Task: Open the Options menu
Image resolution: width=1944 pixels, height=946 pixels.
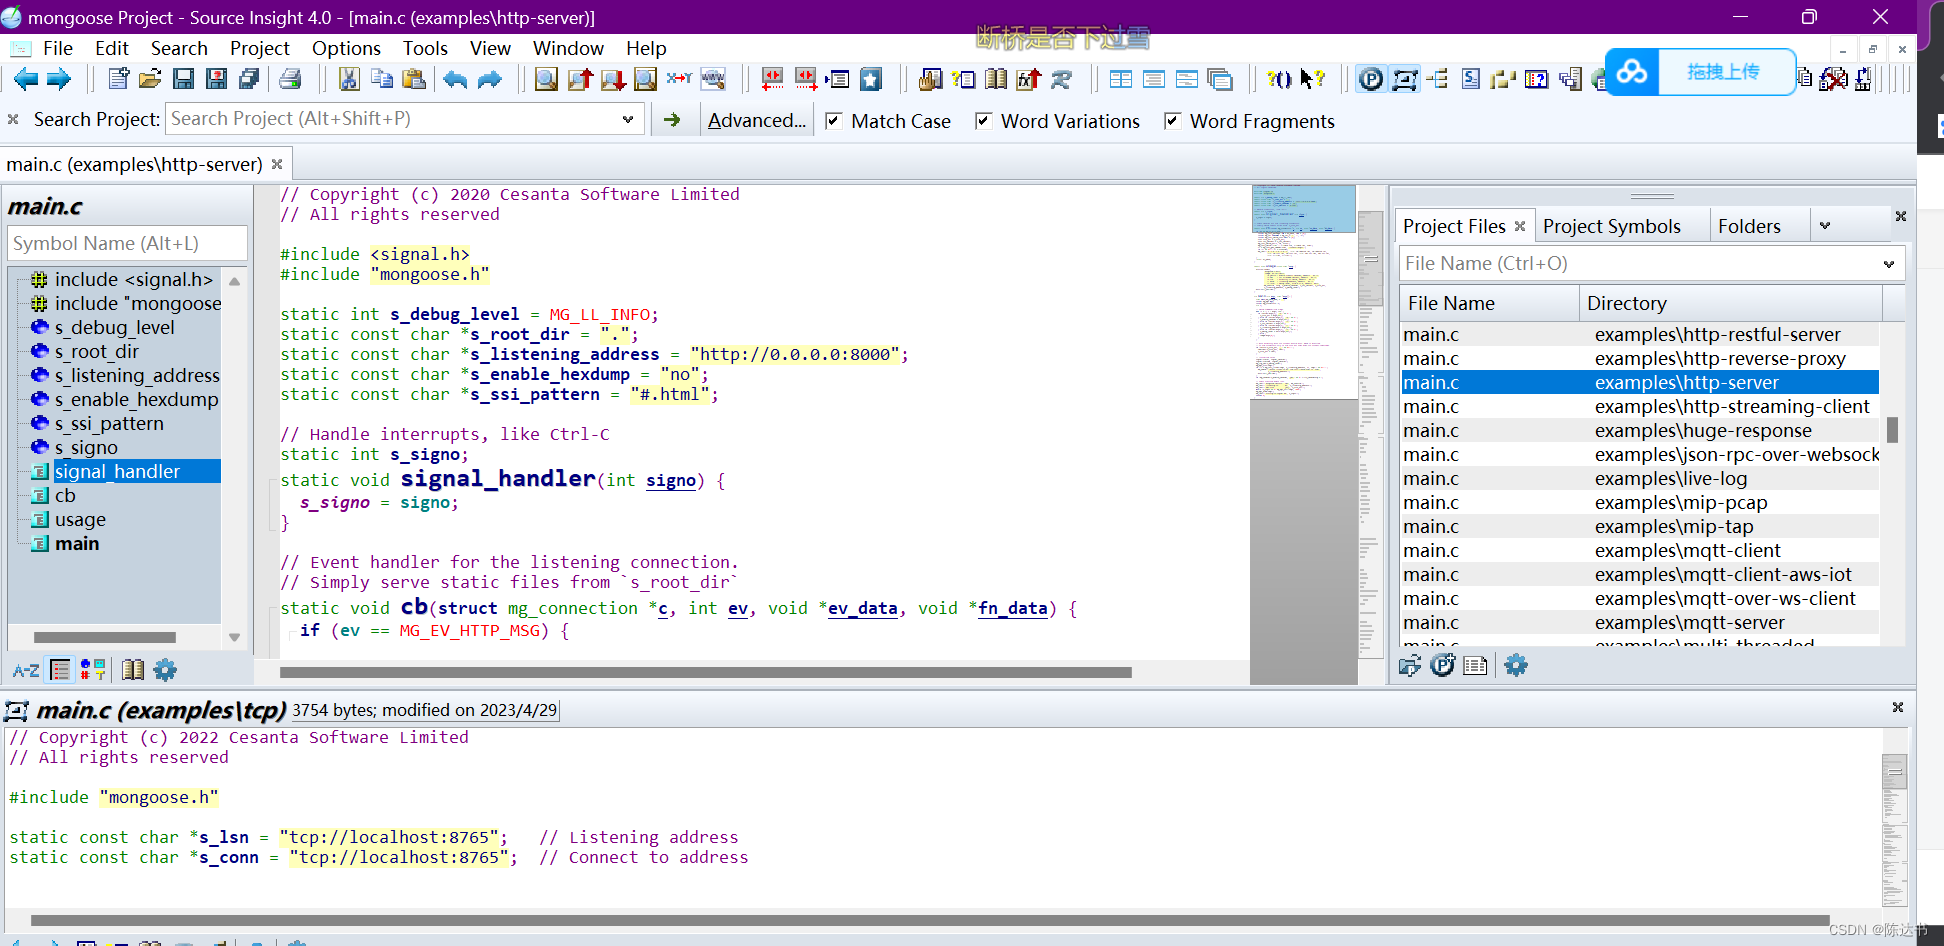Action: [x=346, y=48]
